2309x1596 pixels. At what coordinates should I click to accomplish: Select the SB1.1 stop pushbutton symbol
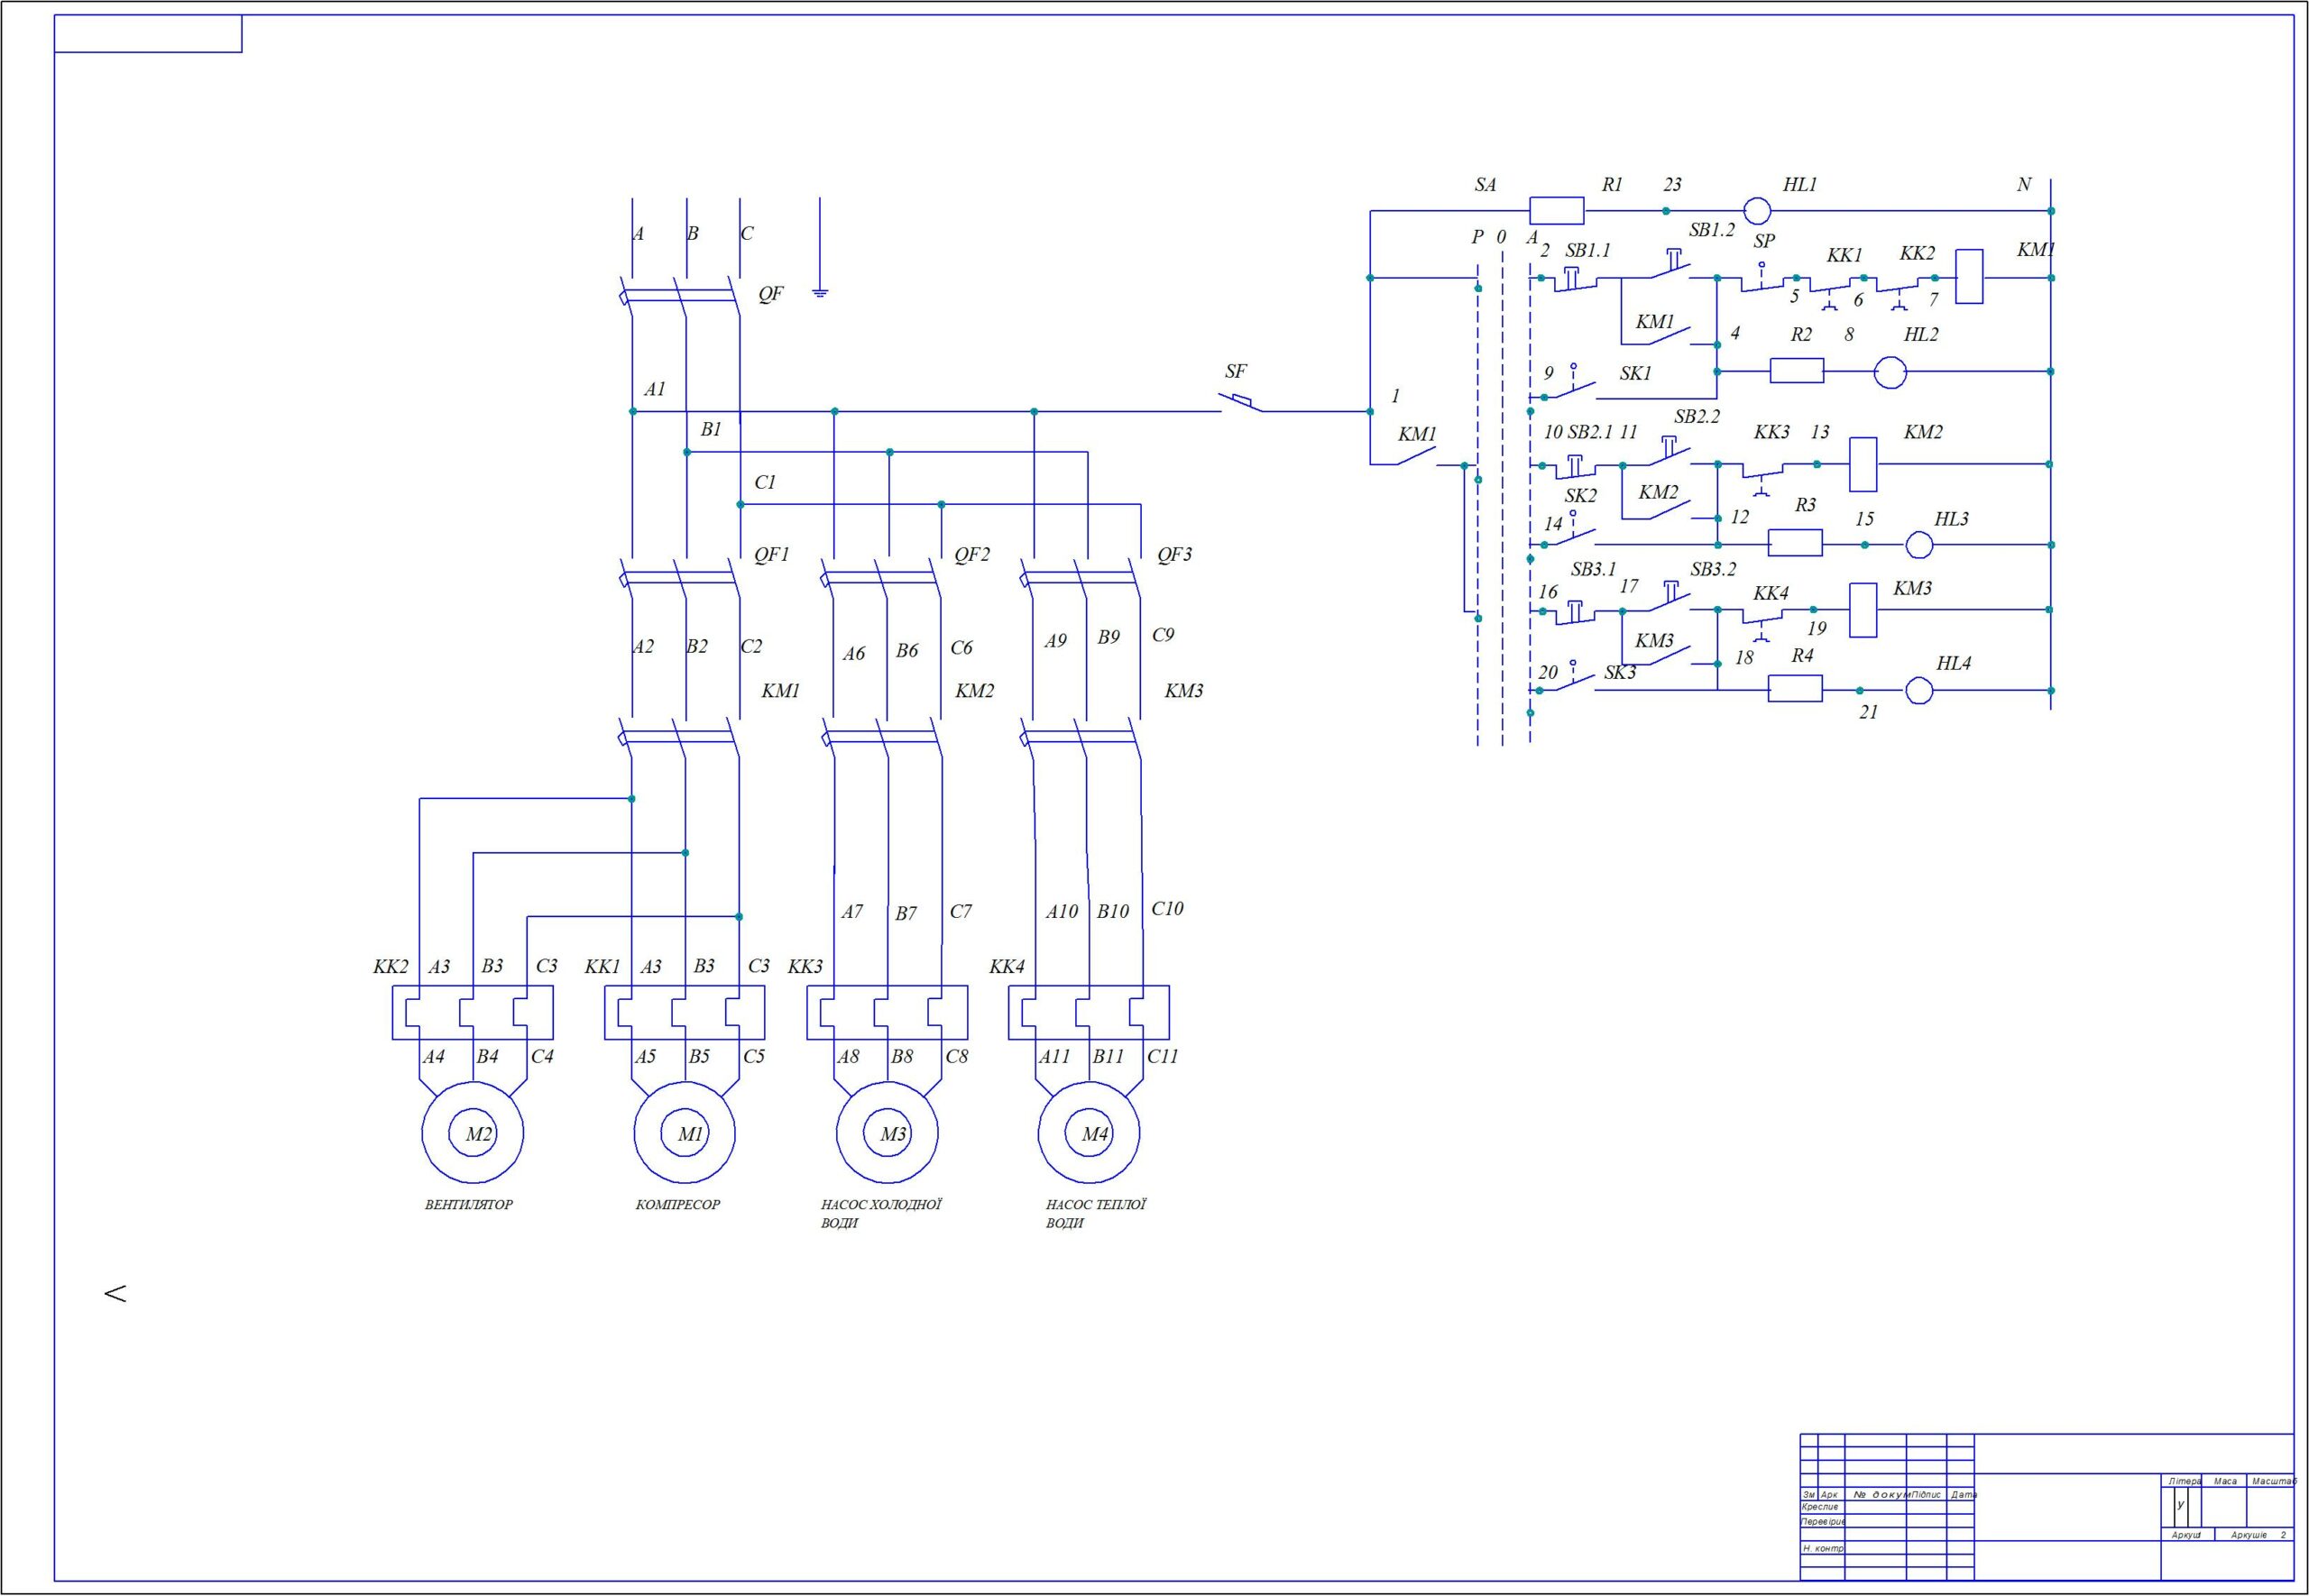coord(1573,280)
